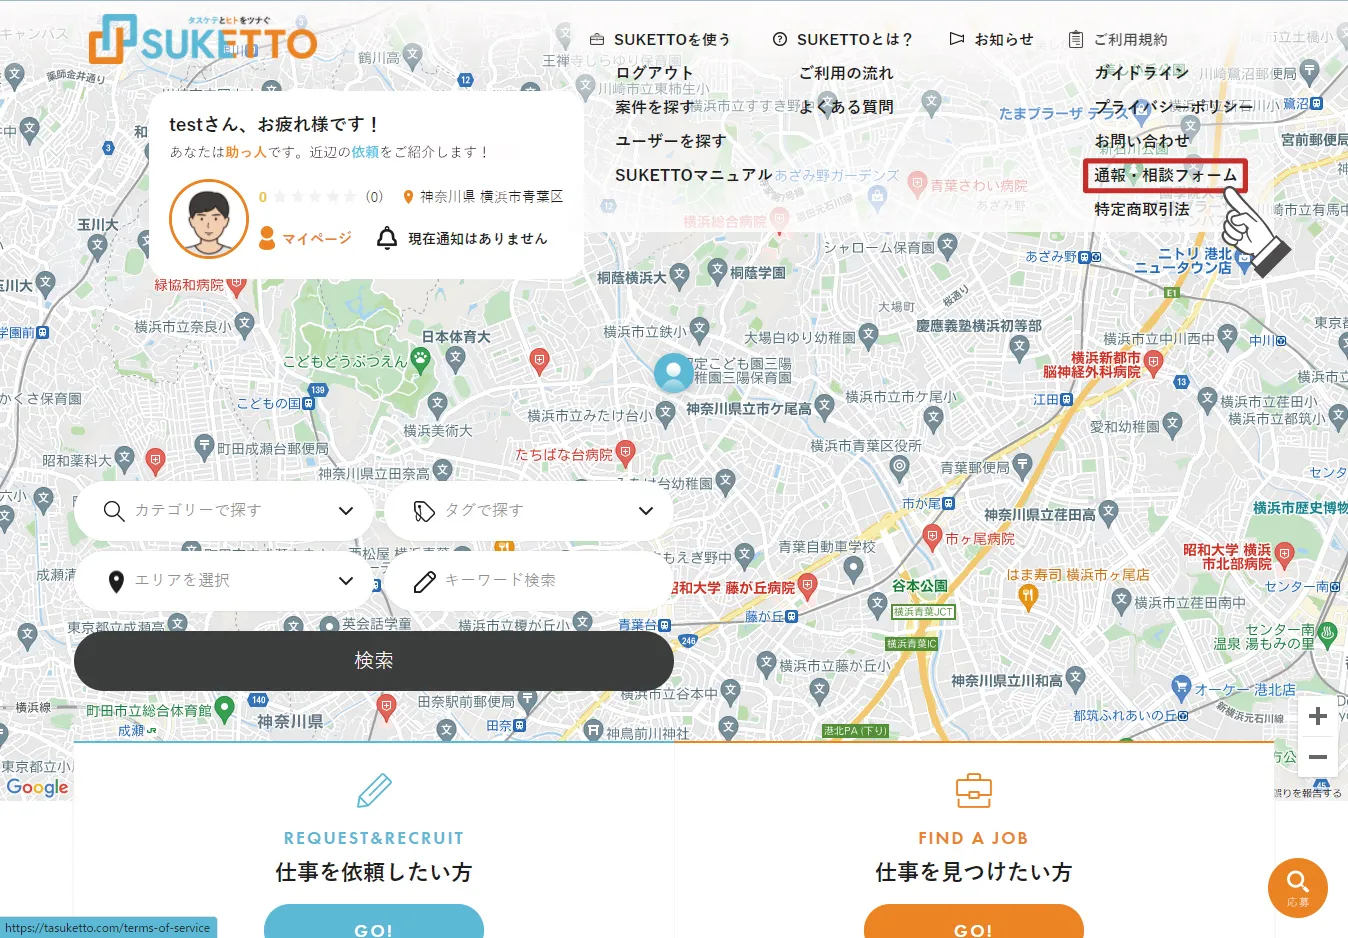
Task: Click the たちばな台病院 map marker
Action: pos(625,453)
